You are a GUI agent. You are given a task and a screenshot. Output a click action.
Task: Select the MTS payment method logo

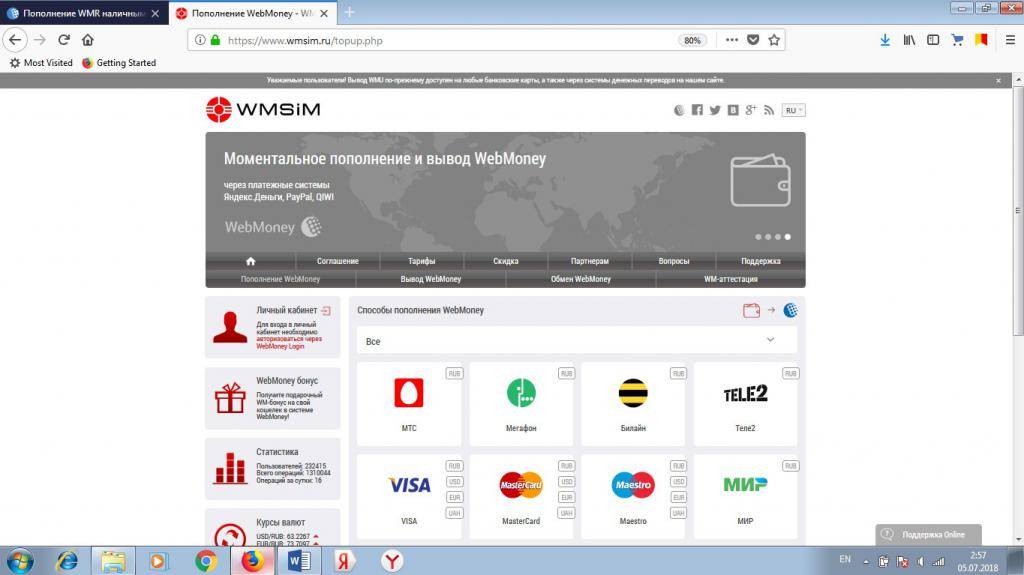click(408, 393)
